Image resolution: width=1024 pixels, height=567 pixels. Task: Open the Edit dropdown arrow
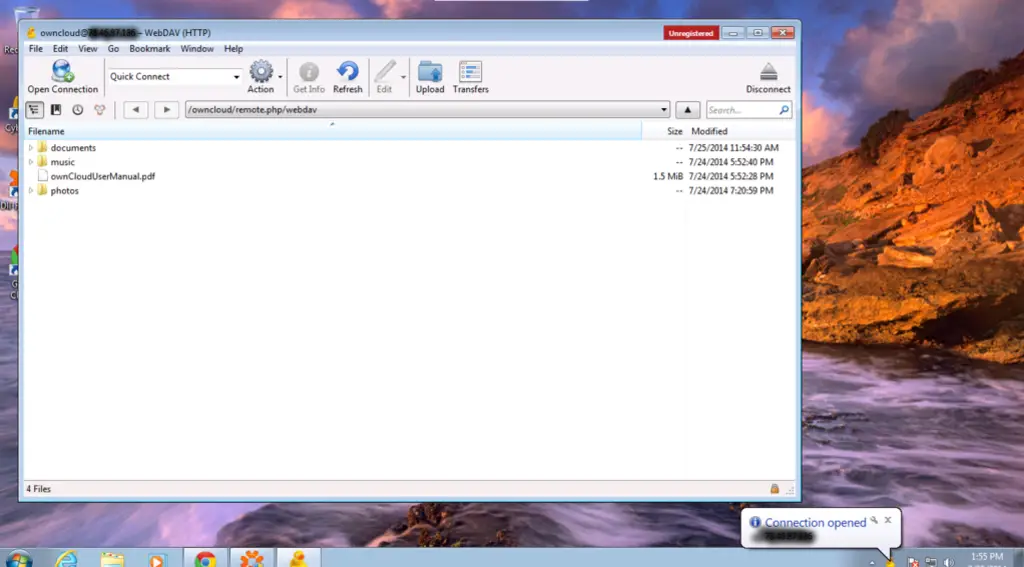[403, 77]
